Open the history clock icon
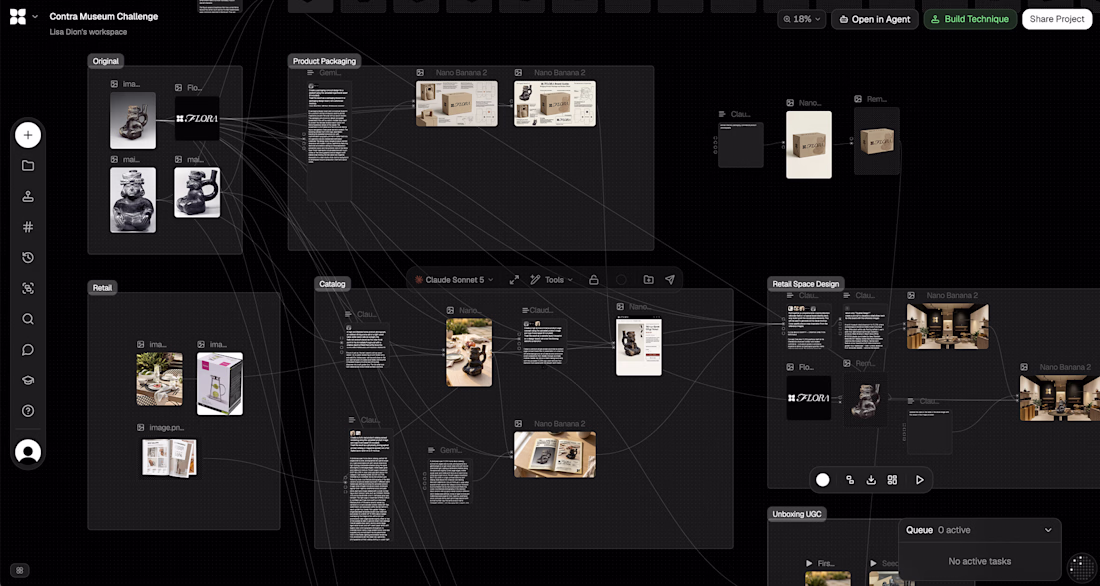Screen dimensions: 1100x586 (28, 258)
